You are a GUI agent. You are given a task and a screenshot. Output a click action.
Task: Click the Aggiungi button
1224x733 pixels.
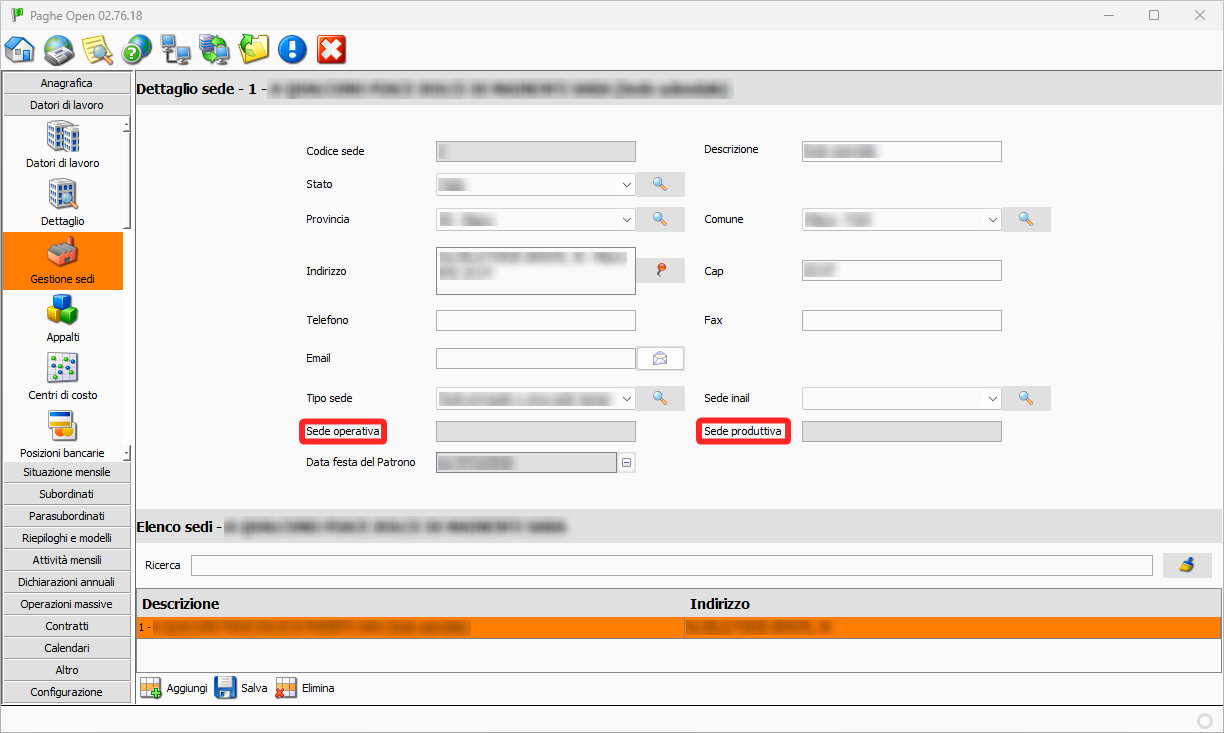174,688
